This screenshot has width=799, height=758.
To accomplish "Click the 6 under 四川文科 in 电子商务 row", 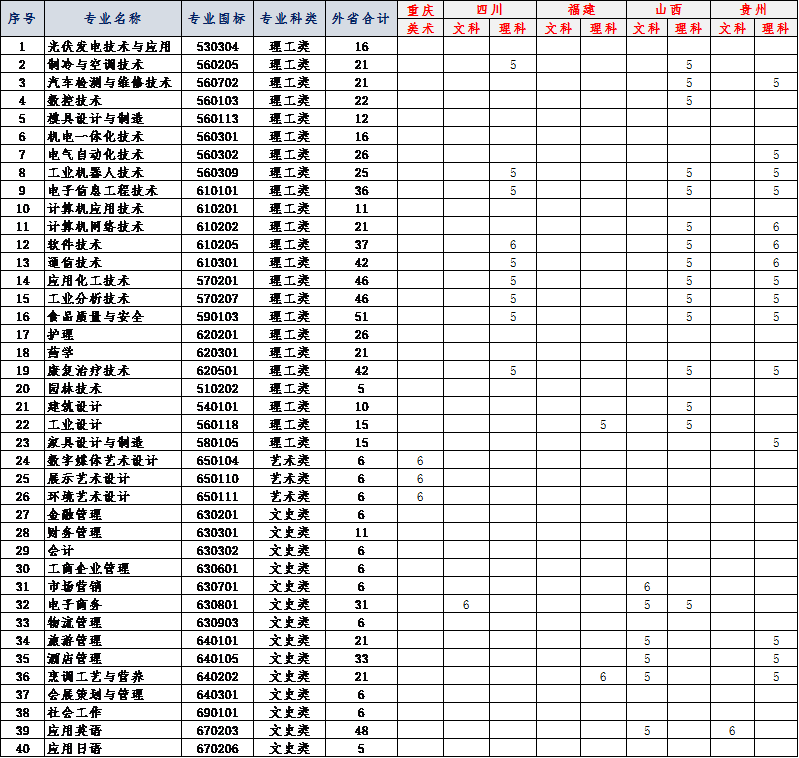I will click(x=466, y=605).
